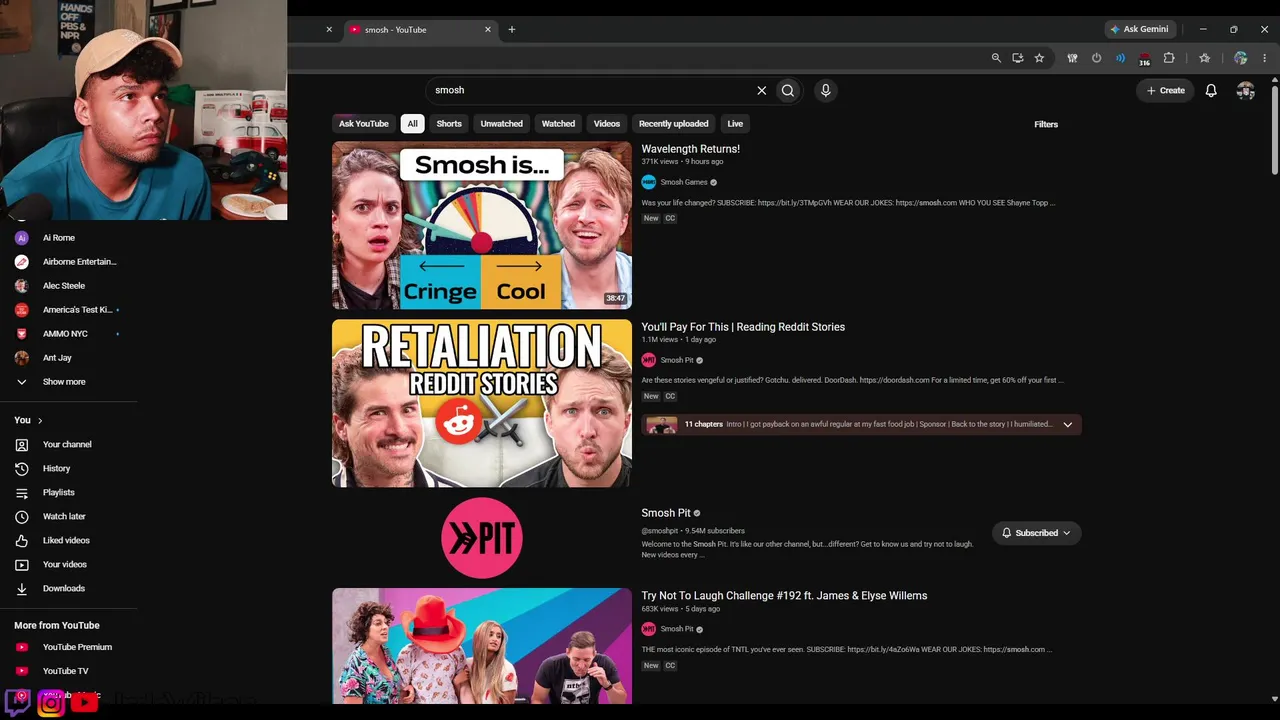Select the Shorts filter chip
The width and height of the screenshot is (1280, 720).
tap(449, 124)
